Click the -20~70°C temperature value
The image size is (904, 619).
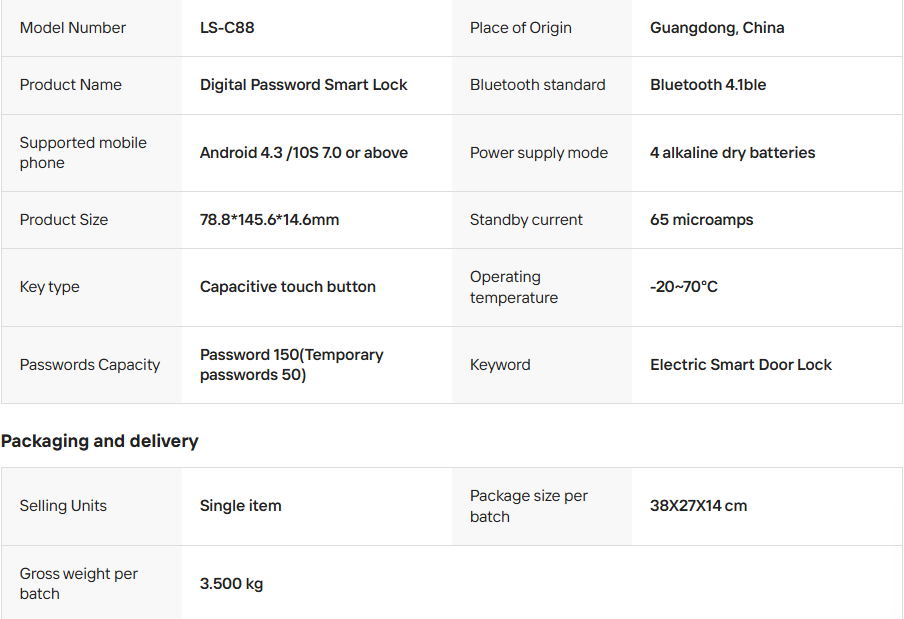pyautogui.click(x=684, y=287)
